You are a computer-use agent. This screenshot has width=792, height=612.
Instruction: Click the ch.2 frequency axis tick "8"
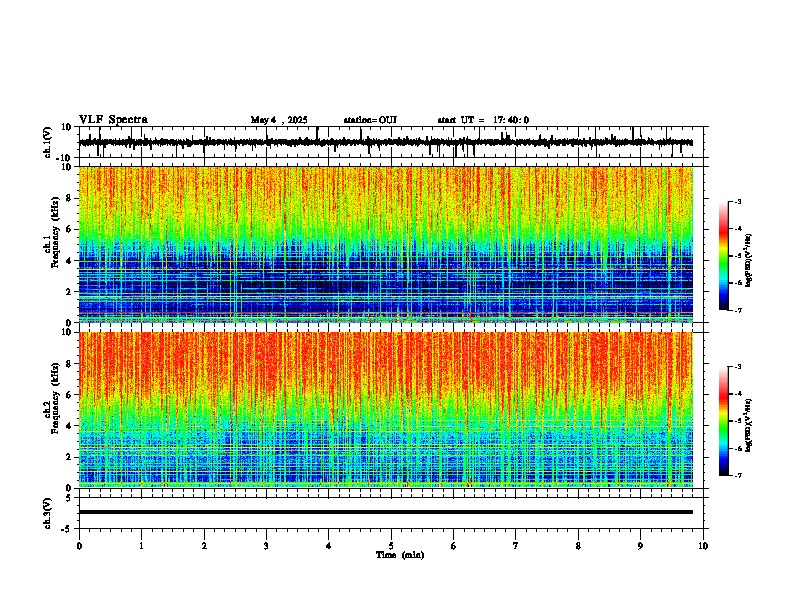click(x=69, y=364)
